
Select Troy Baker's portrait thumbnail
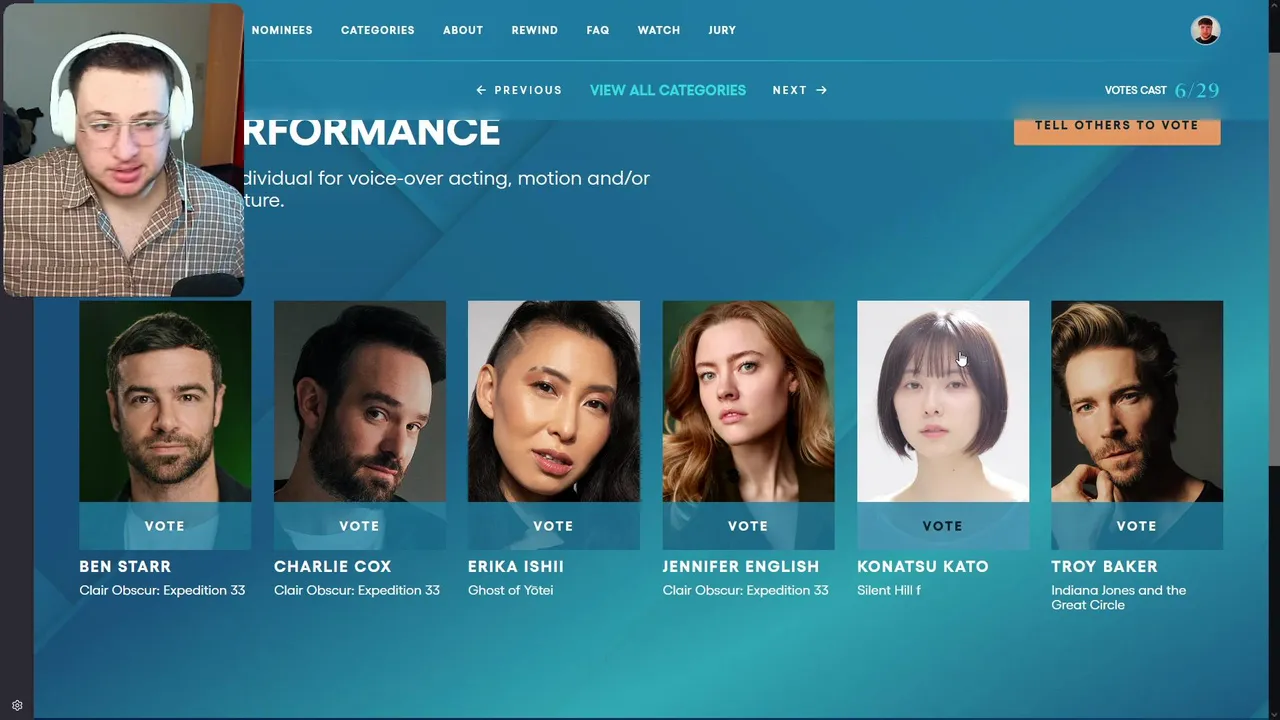pos(1137,401)
